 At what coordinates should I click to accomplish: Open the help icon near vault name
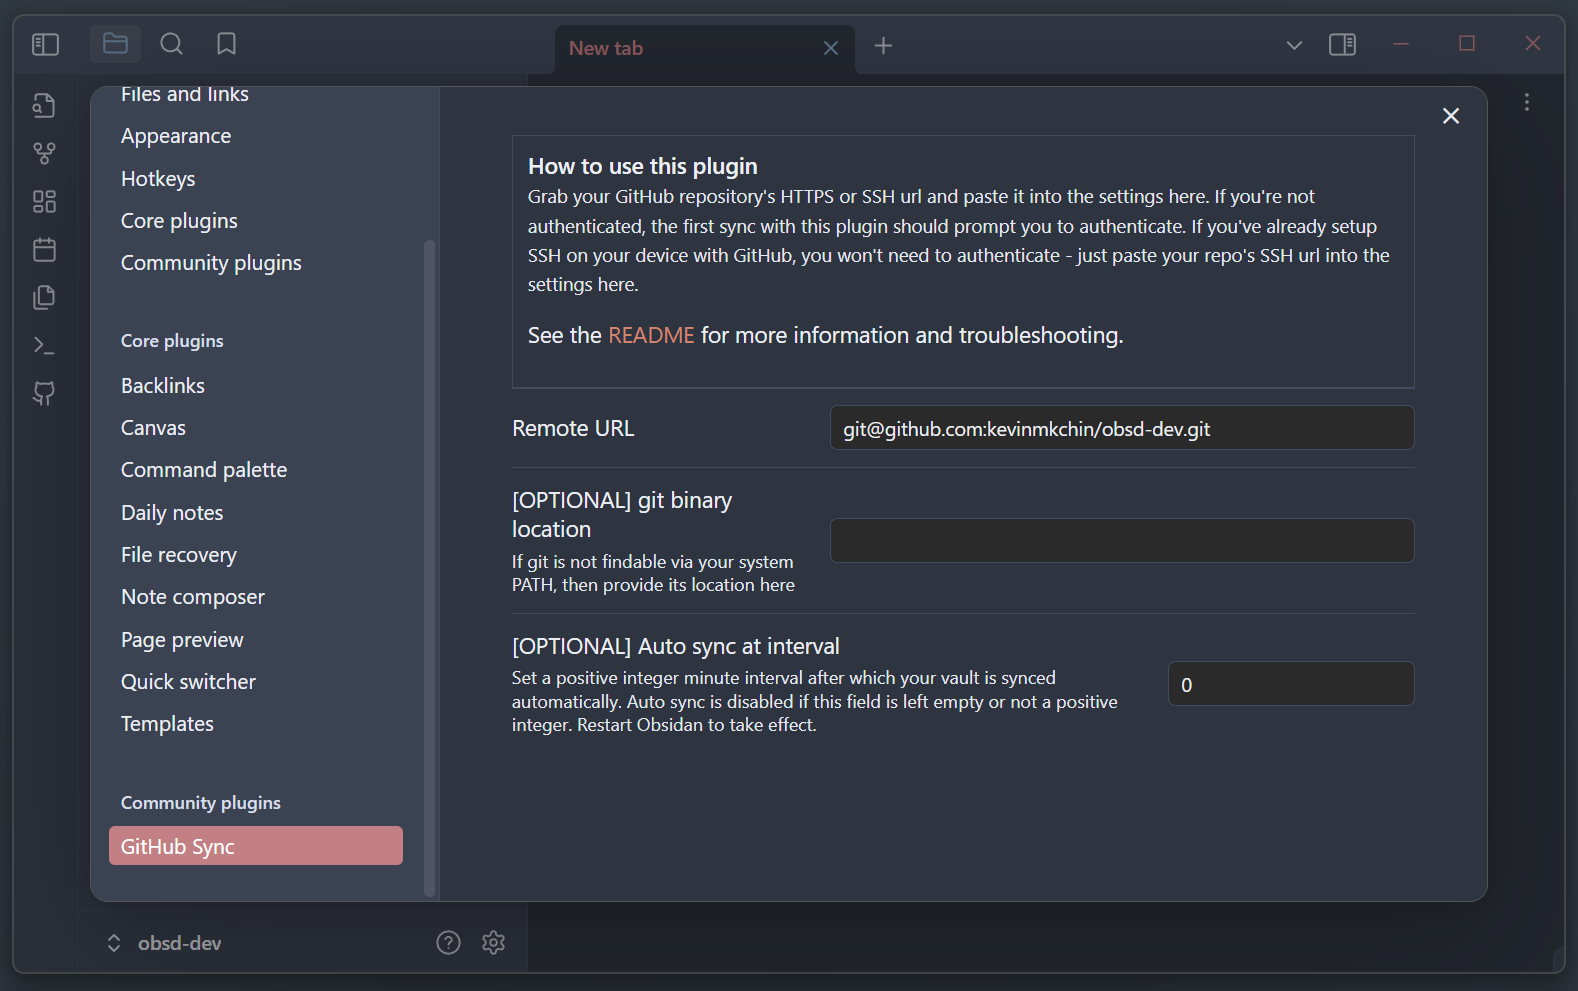click(448, 942)
